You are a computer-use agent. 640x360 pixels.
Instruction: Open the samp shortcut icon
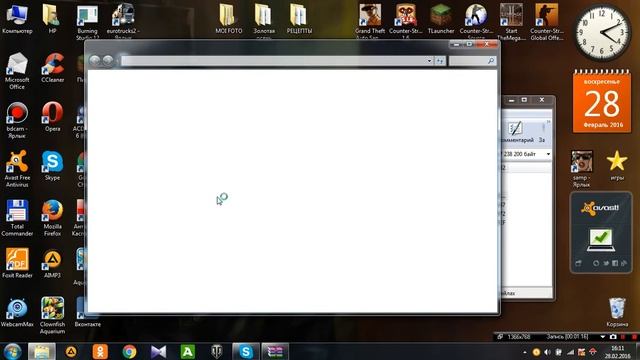(x=582, y=168)
